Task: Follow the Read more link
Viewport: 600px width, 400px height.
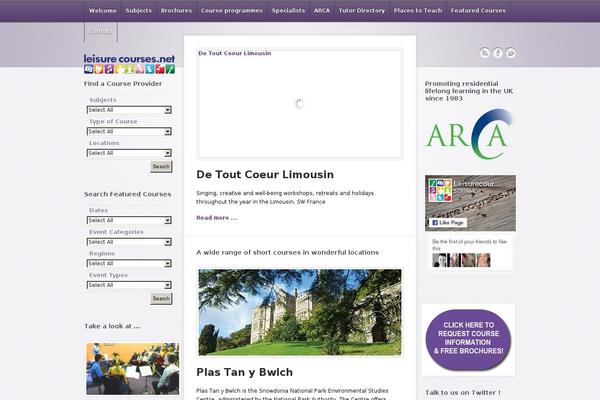Action: point(217,218)
